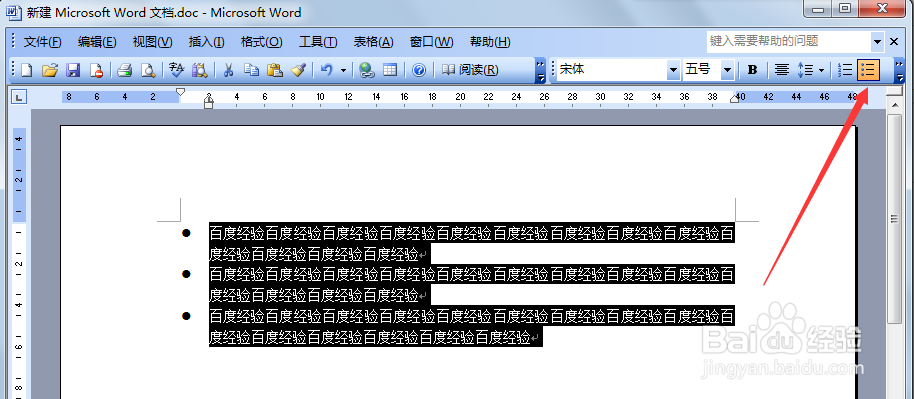Open Microsoft Word Help question mark icon

419,71
